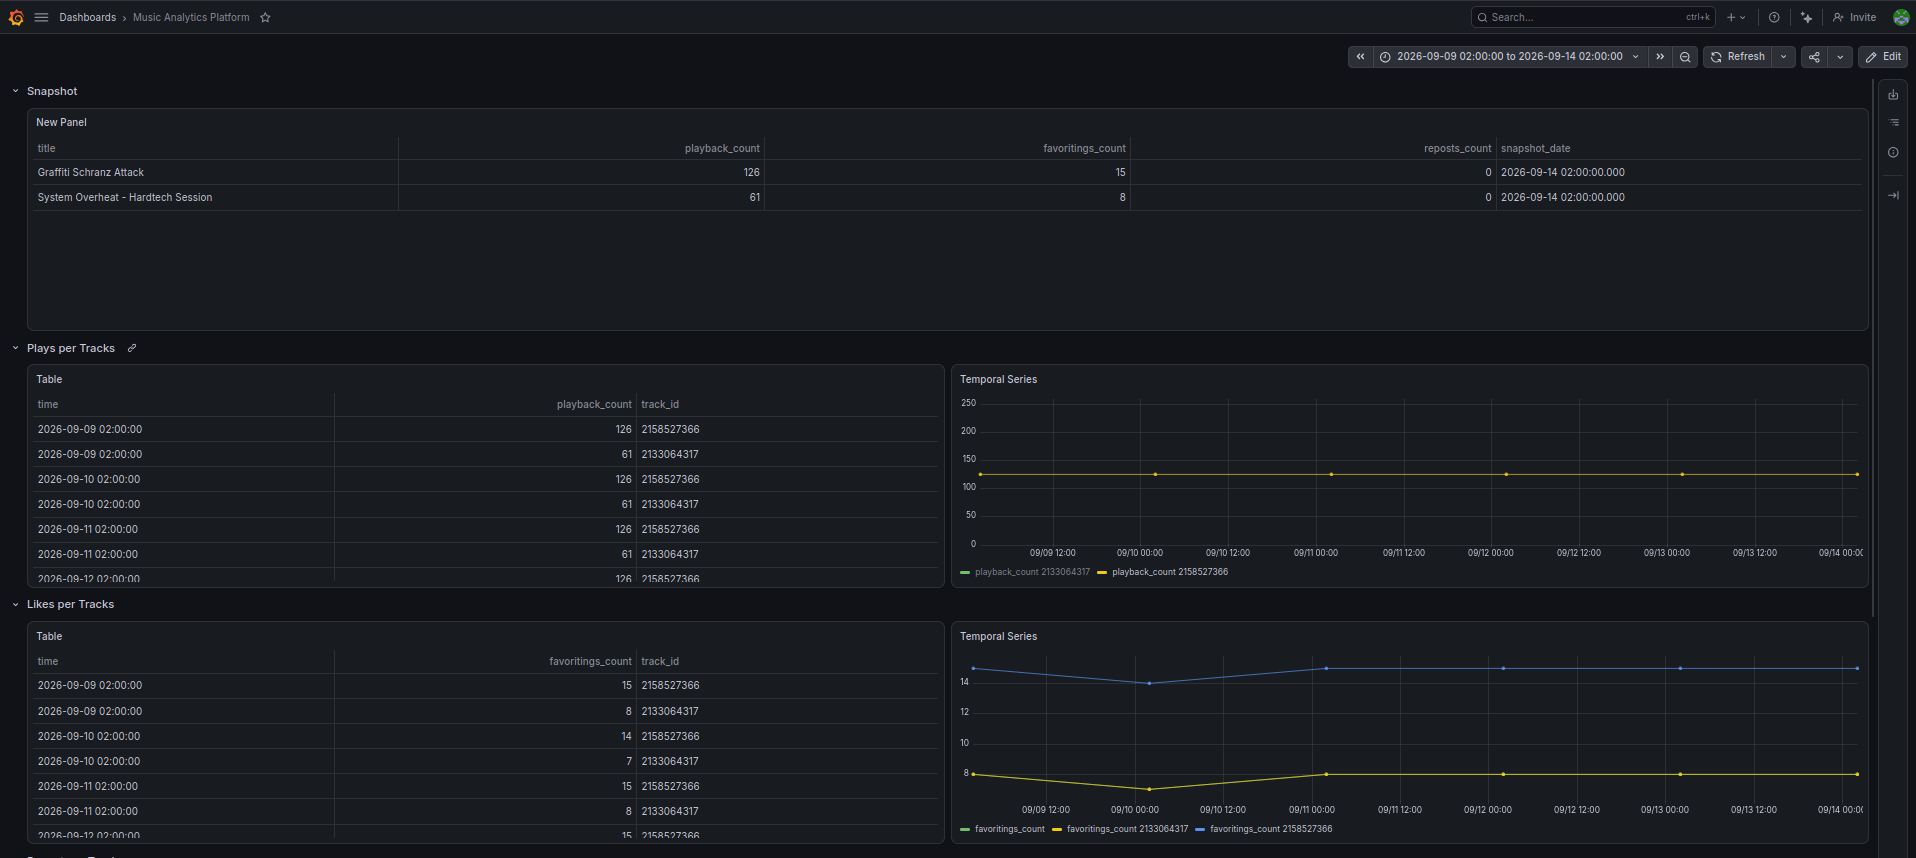
Task: Click the dock sidebar arrow icon
Action: click(1893, 196)
